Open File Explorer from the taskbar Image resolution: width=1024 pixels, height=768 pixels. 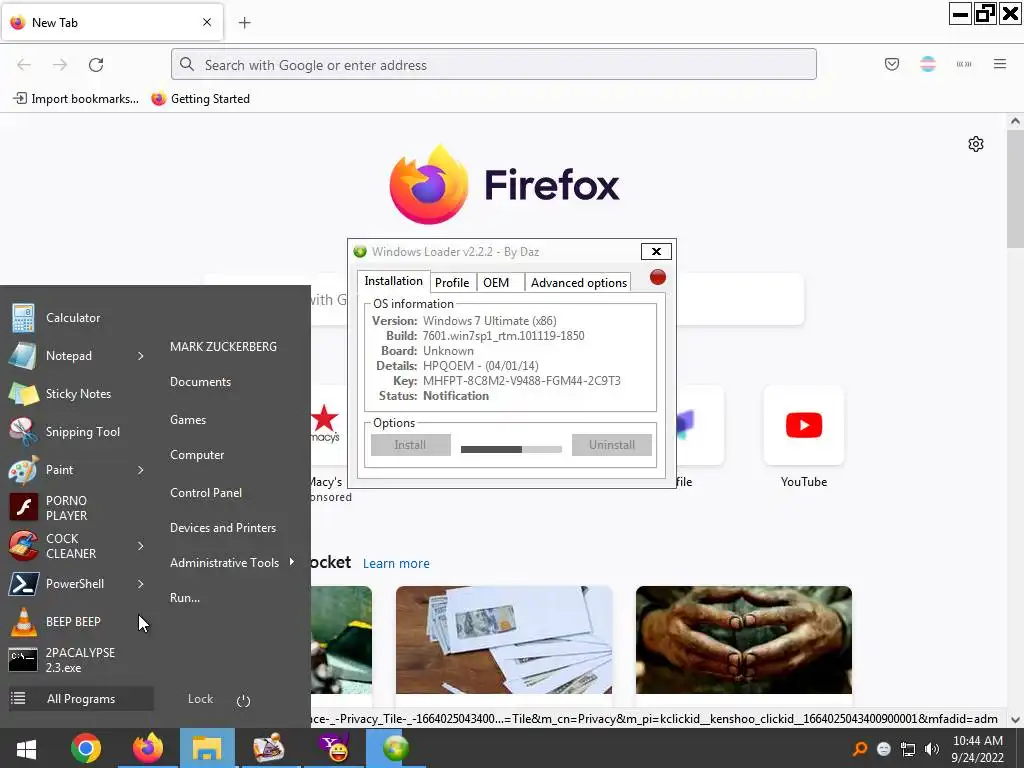tap(207, 748)
